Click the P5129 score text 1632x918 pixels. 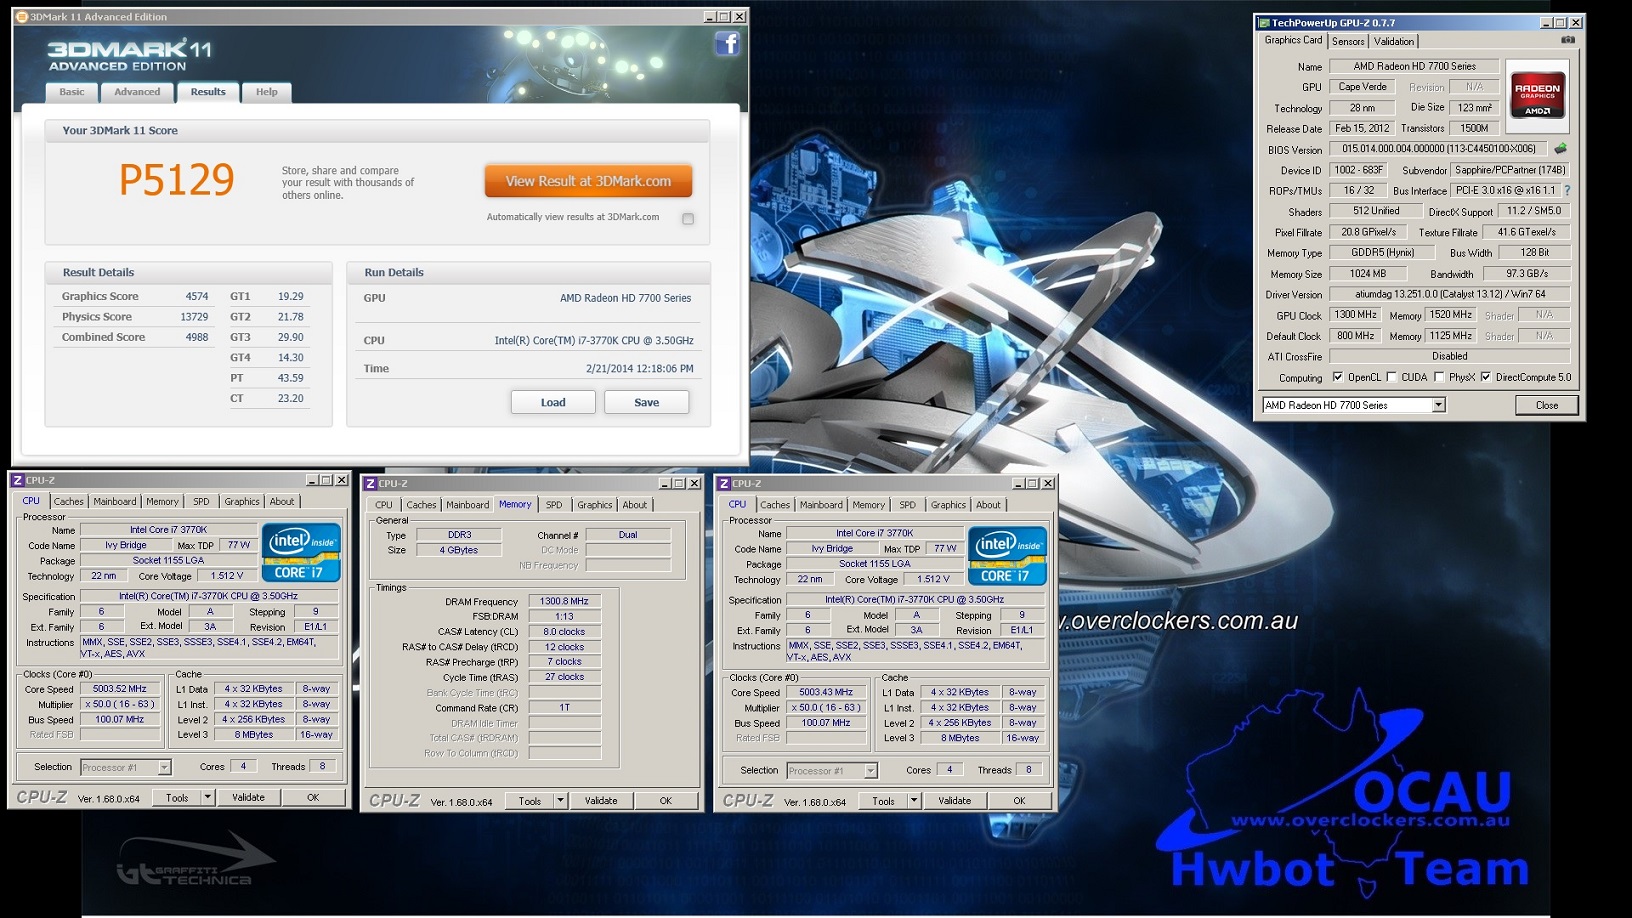176,180
